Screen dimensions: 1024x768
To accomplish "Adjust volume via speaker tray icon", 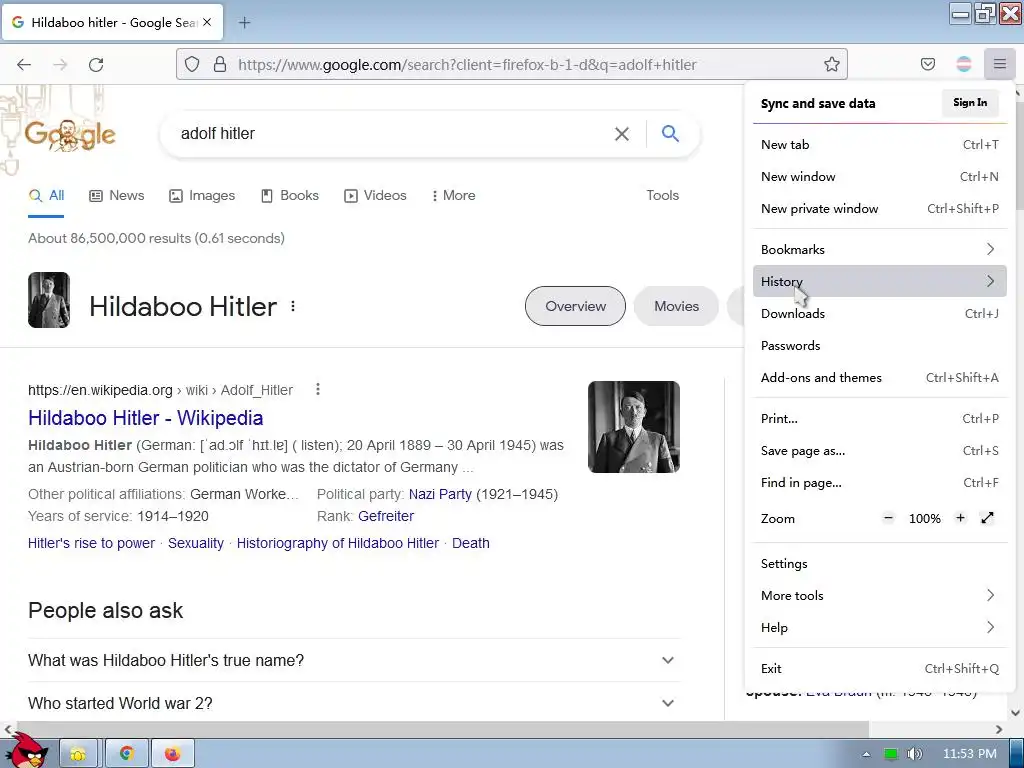I will tap(915, 754).
